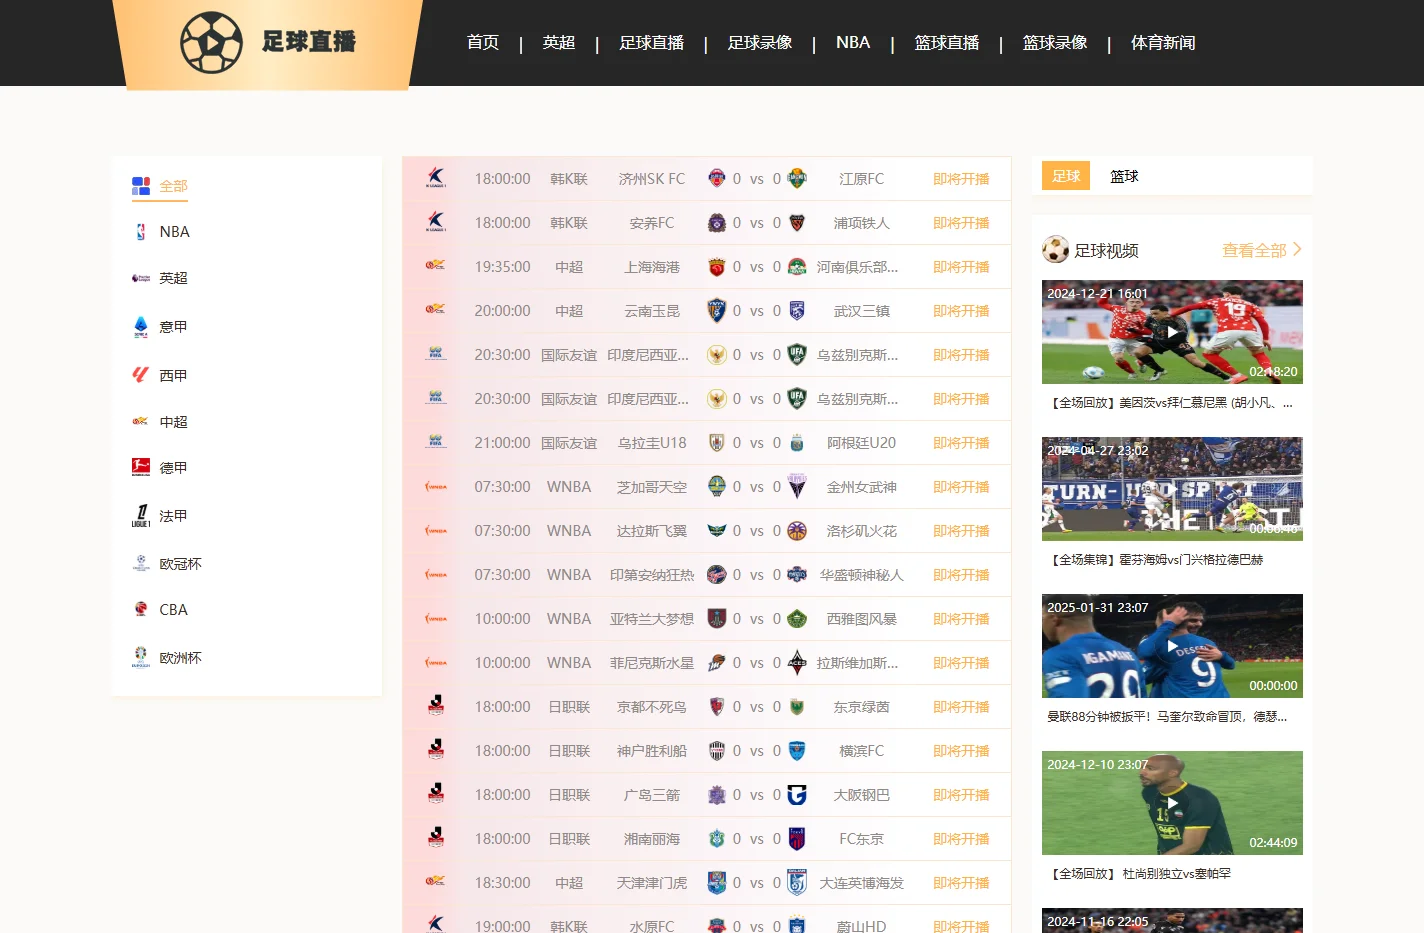The image size is (1424, 933).
Task: Click the 西雅图风暴 team logo
Action: 797,619
